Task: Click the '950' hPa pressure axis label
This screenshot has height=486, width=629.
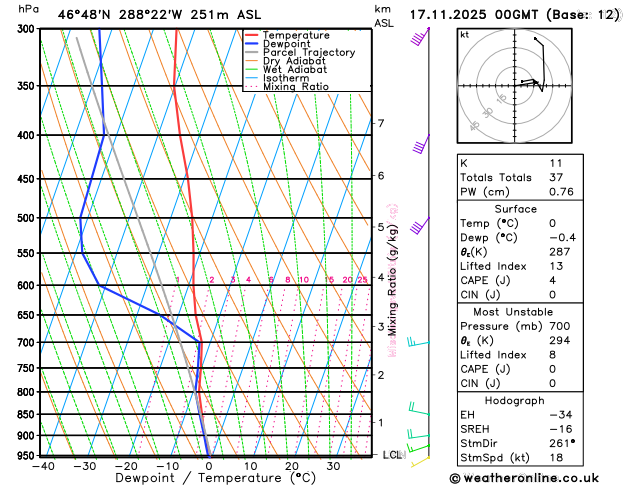Action: tap(28, 456)
